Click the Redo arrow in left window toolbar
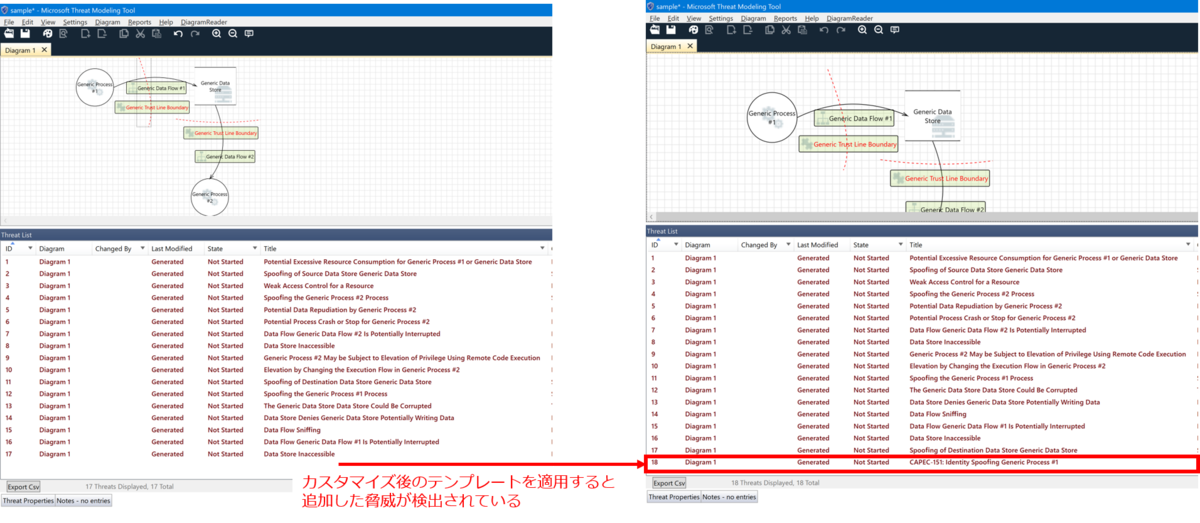 (x=195, y=33)
